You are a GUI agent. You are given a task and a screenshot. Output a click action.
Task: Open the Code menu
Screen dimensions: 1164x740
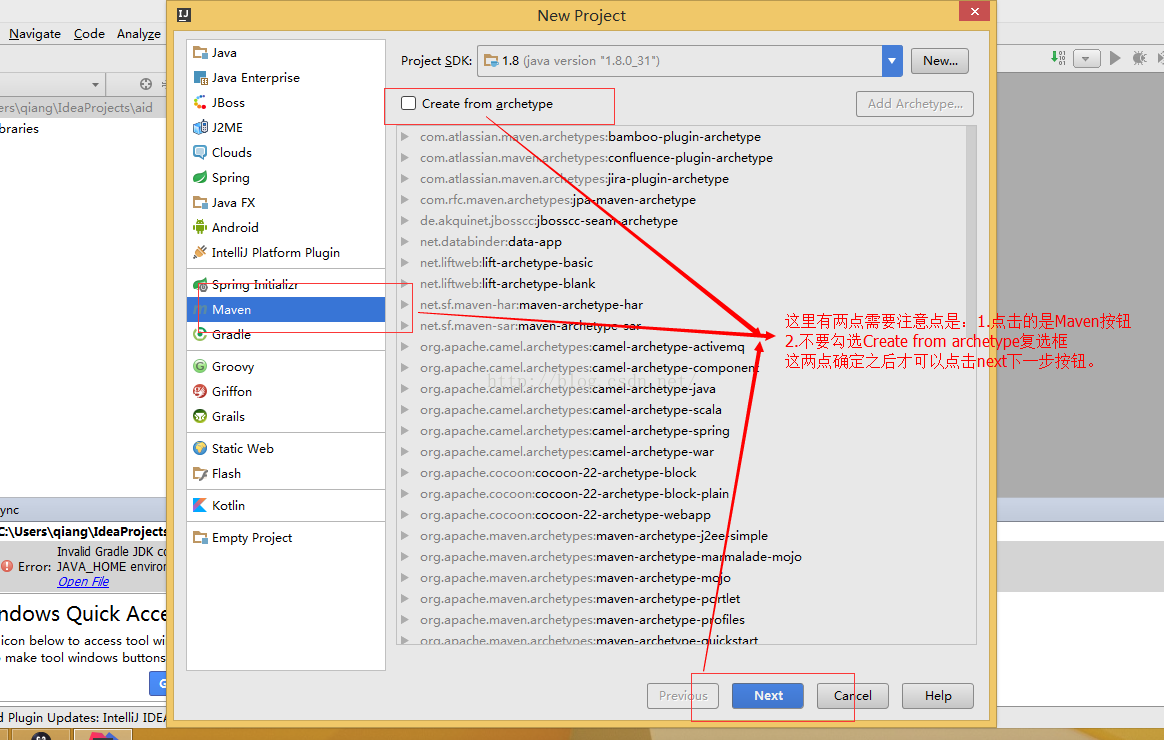pyautogui.click(x=89, y=33)
